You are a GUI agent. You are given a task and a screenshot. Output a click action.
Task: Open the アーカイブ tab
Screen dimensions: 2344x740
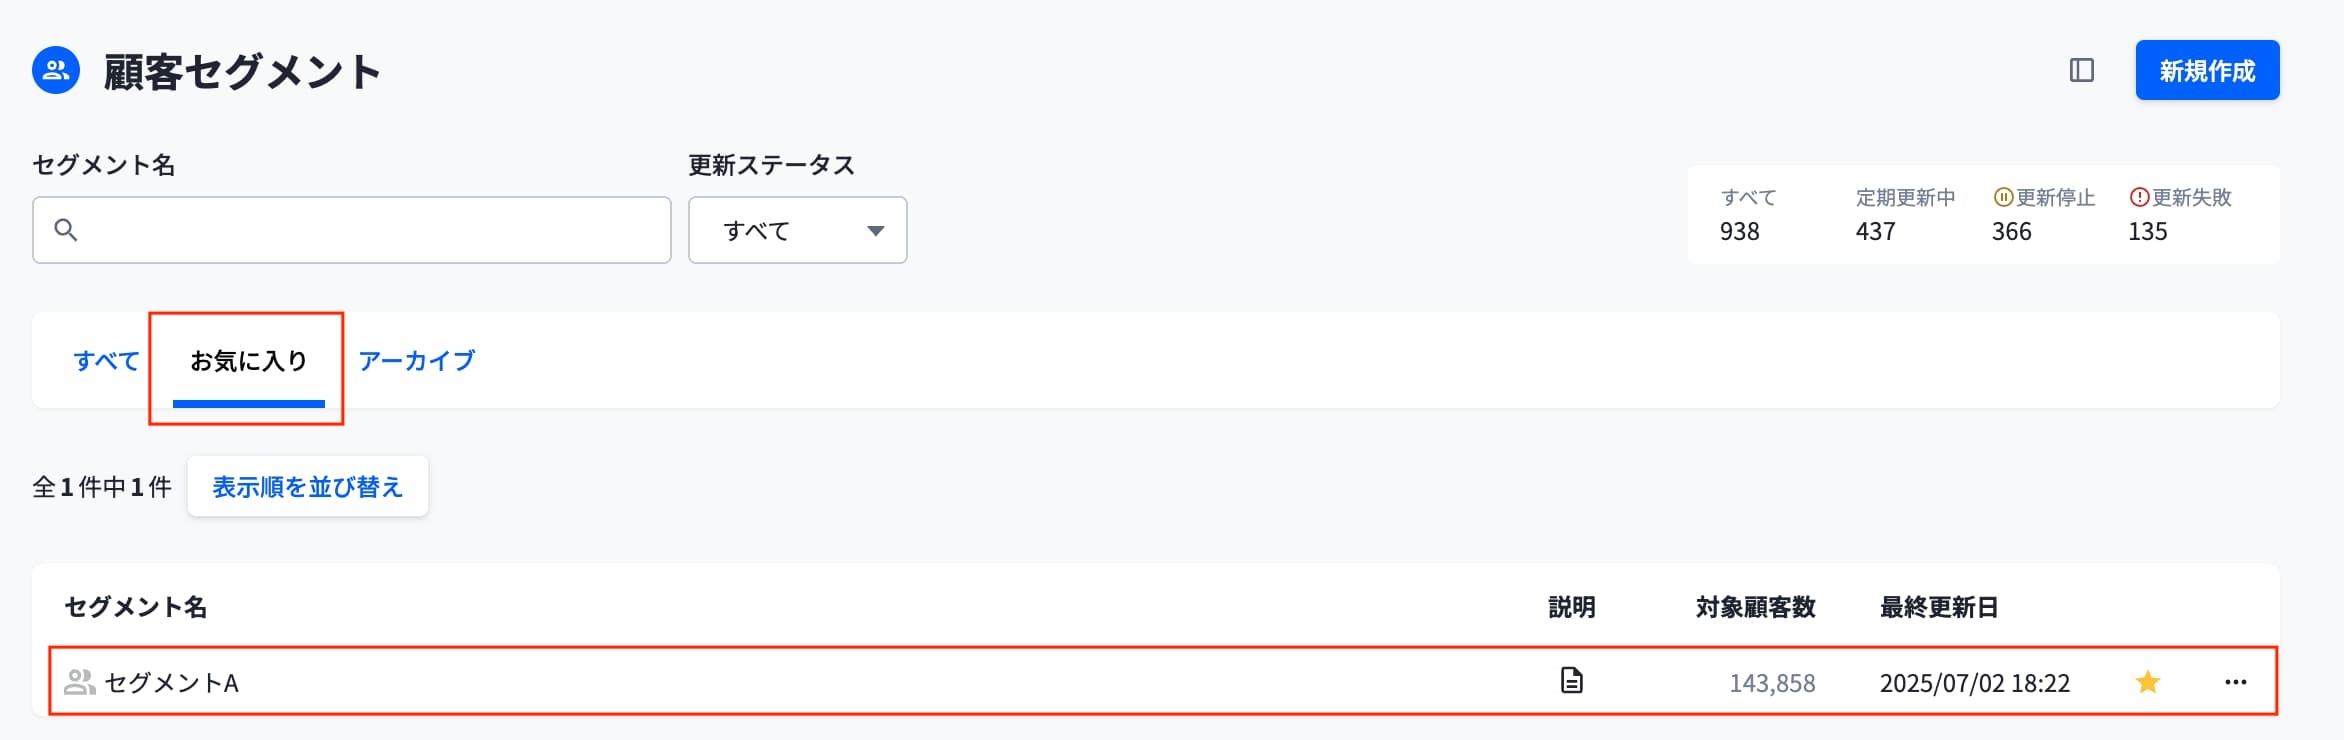(416, 360)
